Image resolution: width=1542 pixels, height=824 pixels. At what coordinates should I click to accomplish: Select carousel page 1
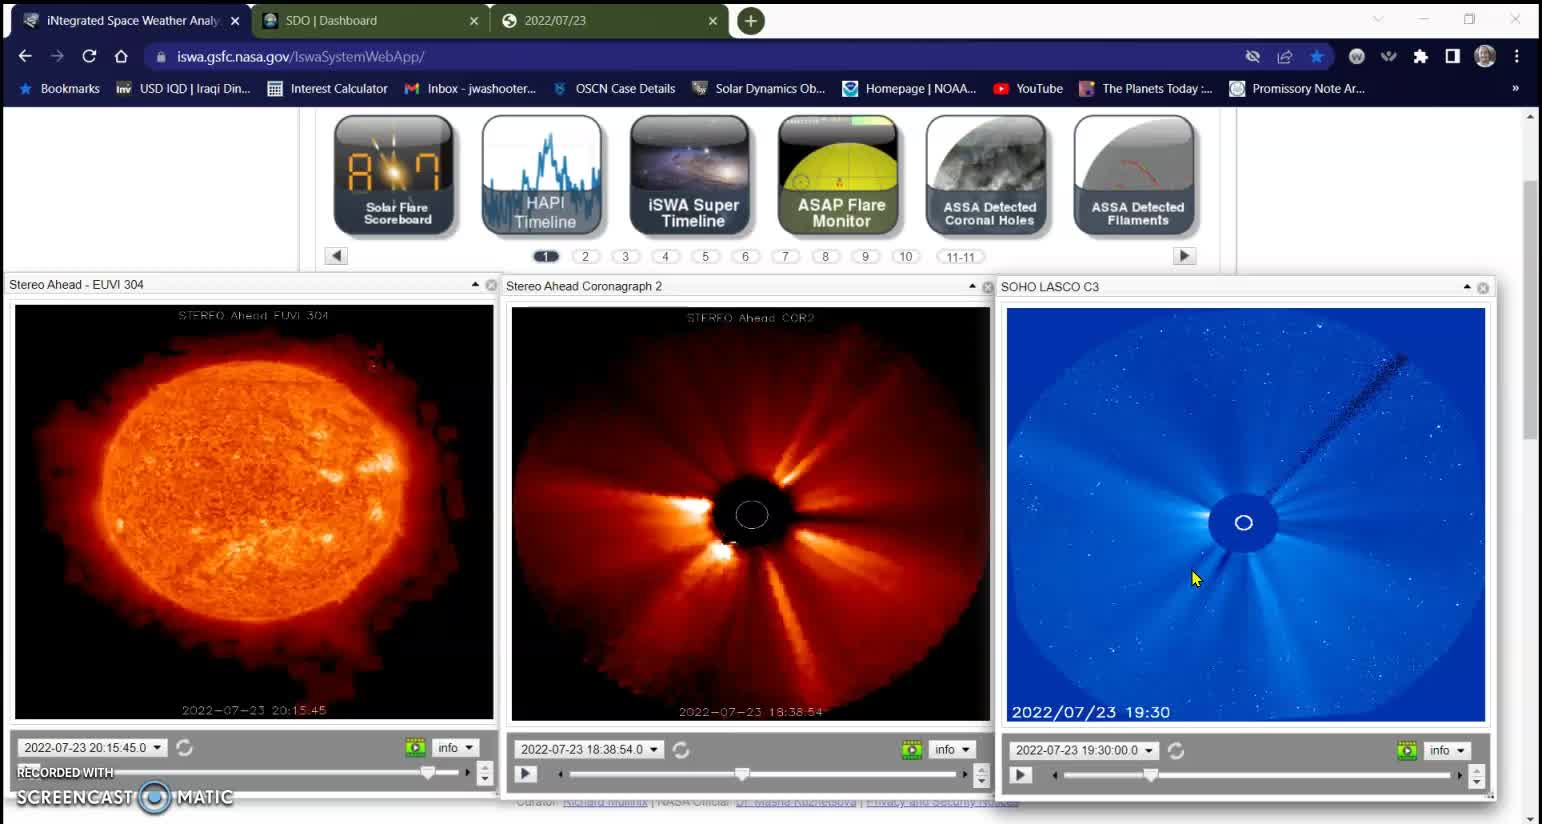click(546, 257)
